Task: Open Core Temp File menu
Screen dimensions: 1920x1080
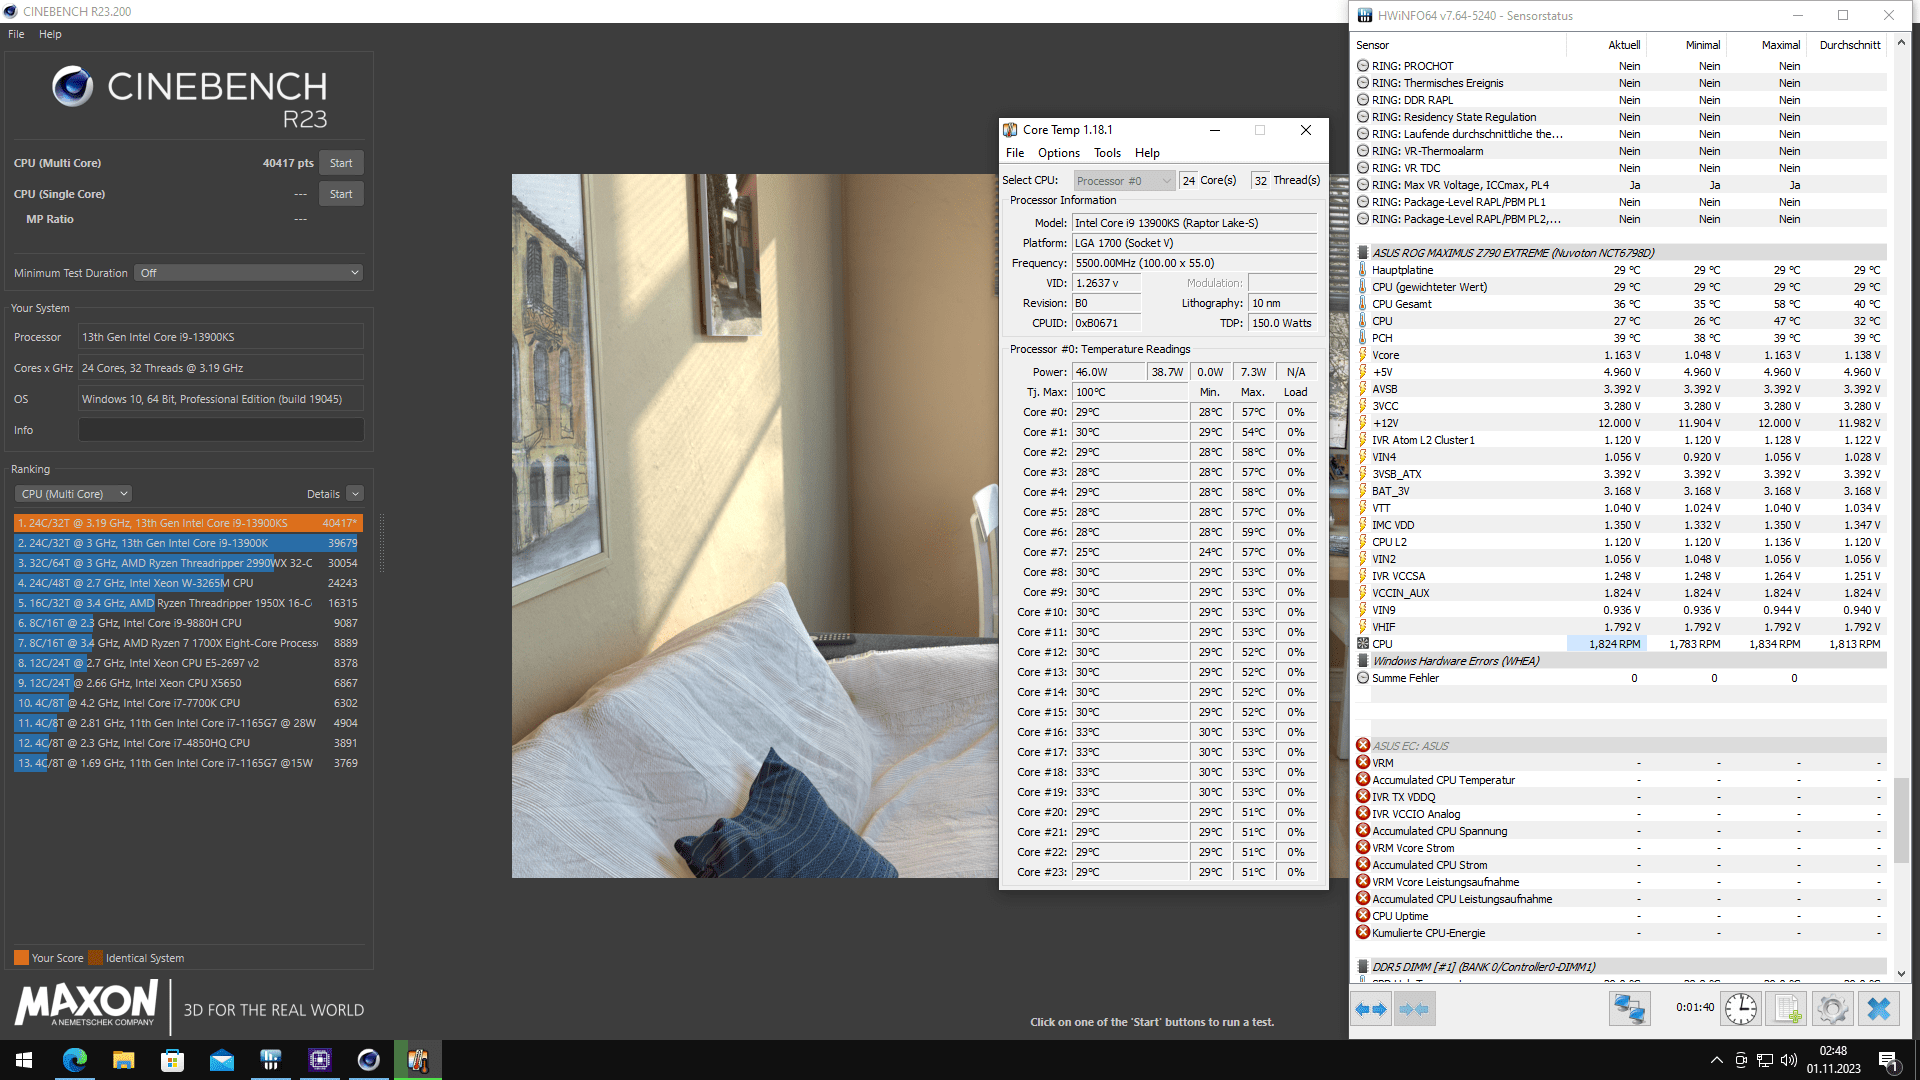Action: click(1015, 153)
